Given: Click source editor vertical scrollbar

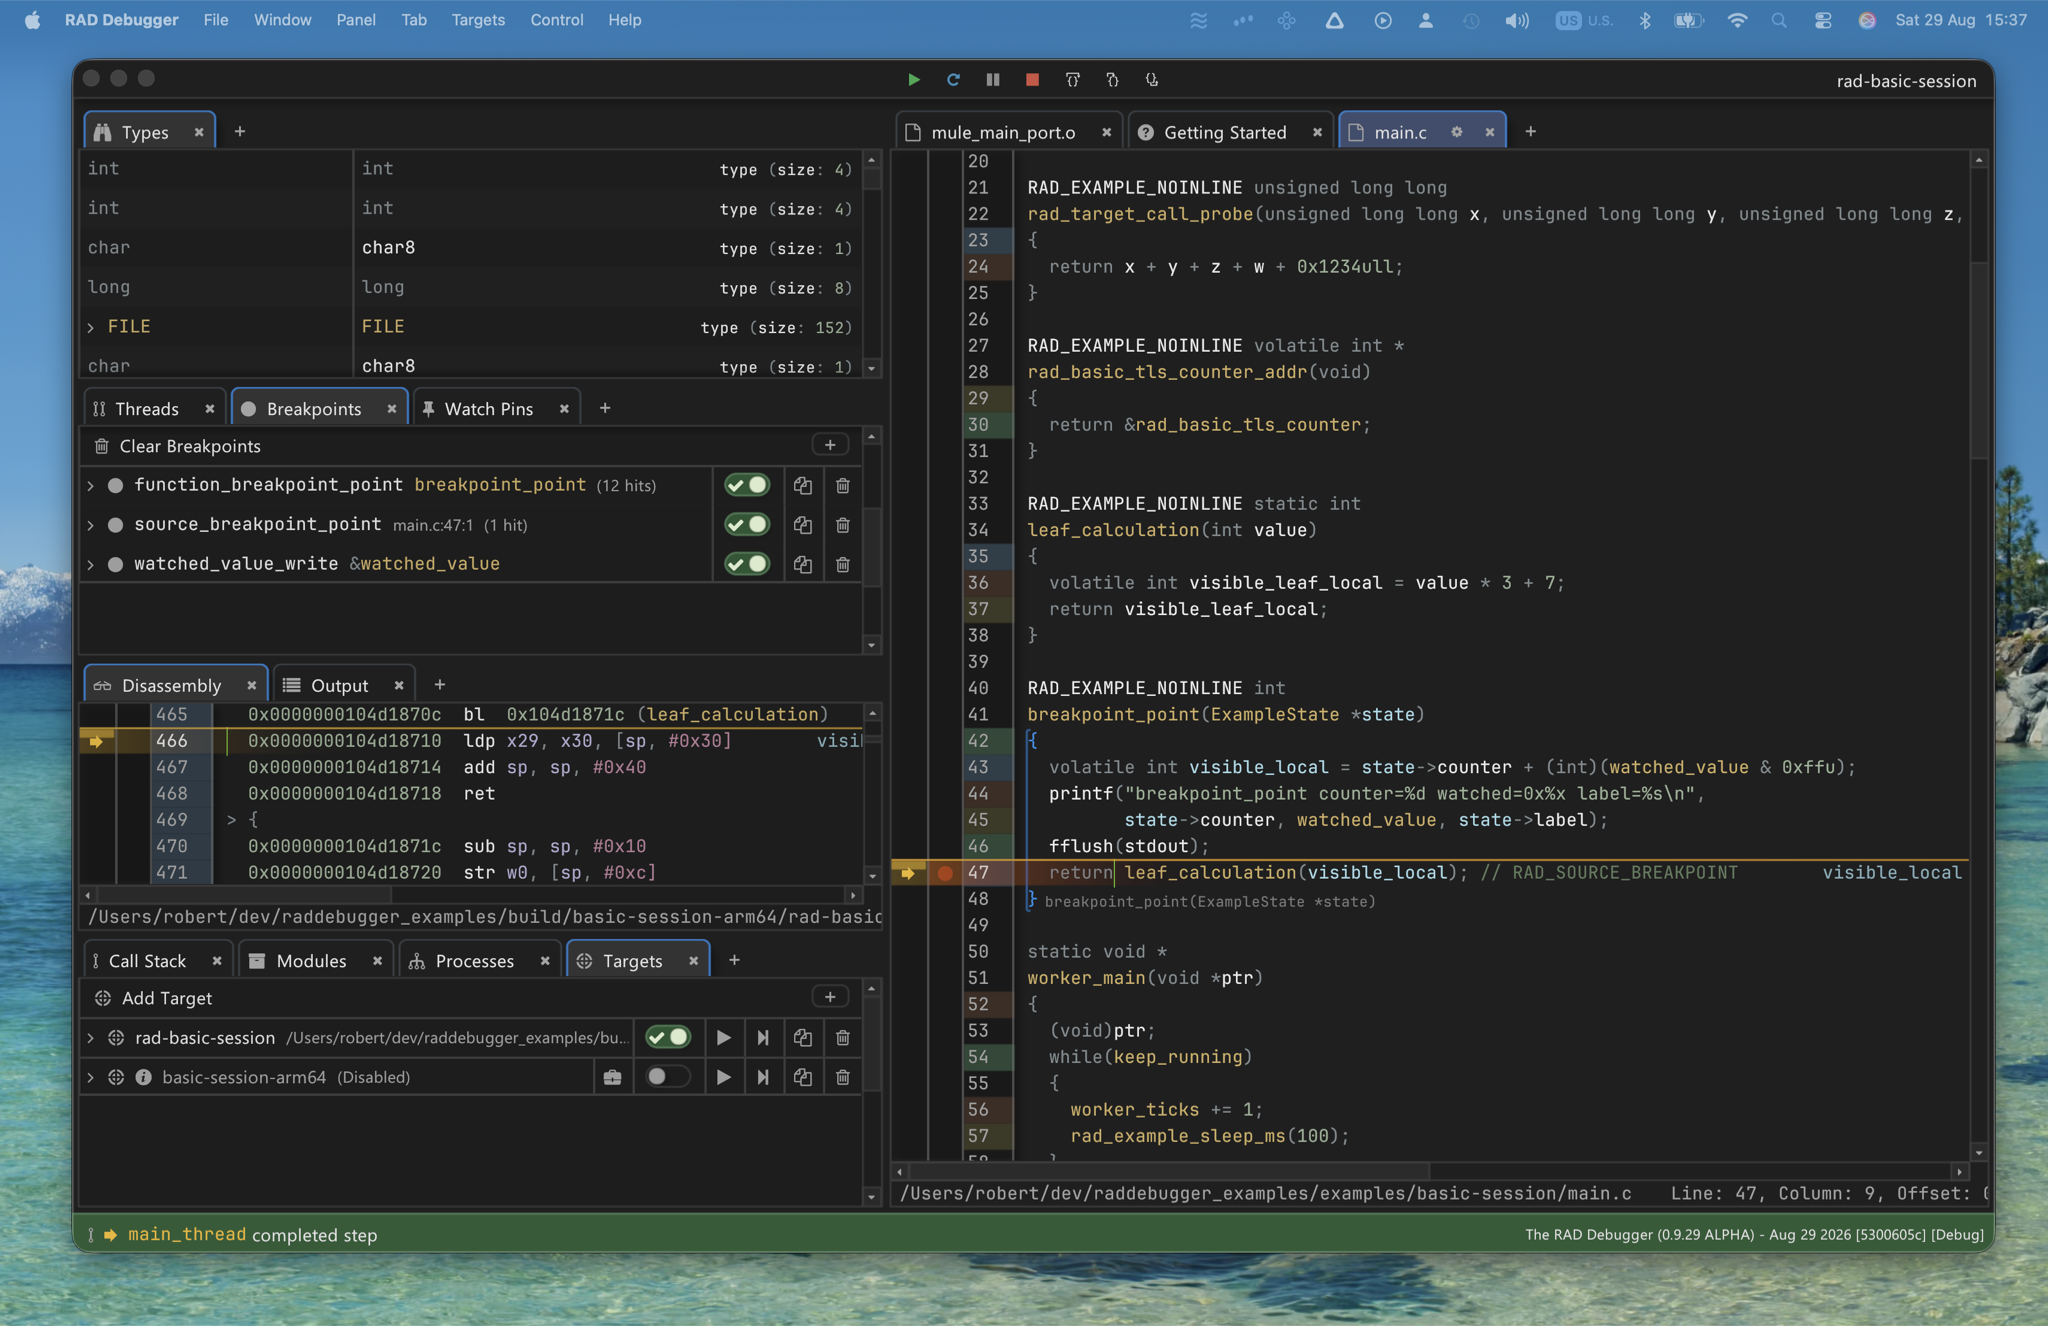Looking at the screenshot, I should [x=1978, y=360].
